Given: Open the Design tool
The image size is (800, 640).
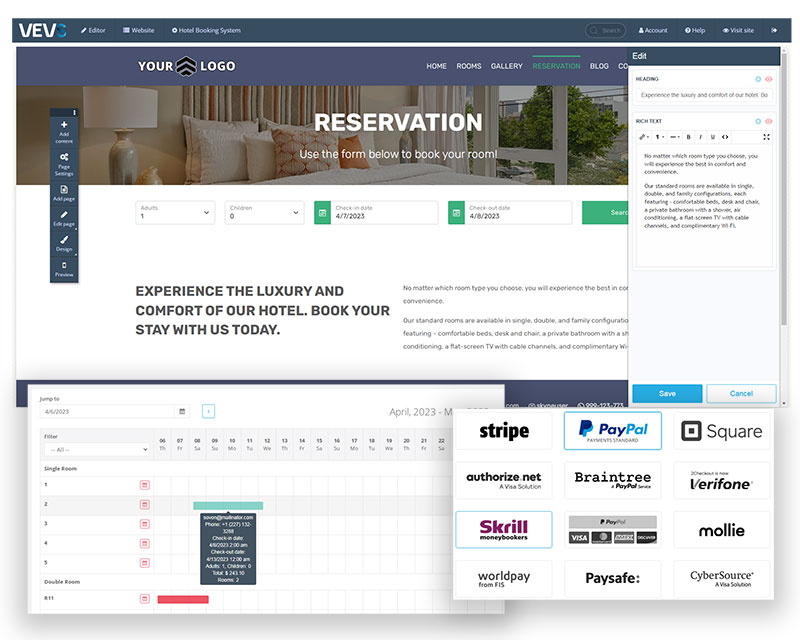Looking at the screenshot, I should 64,243.
